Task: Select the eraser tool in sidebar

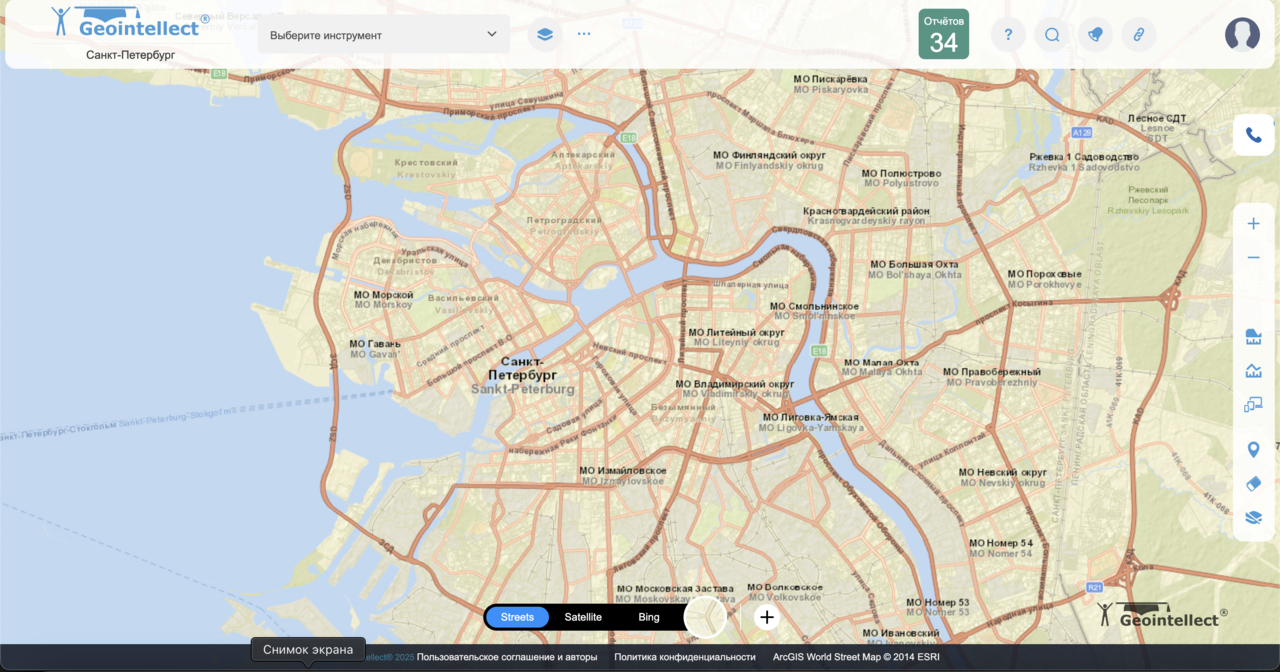Action: tap(1253, 484)
